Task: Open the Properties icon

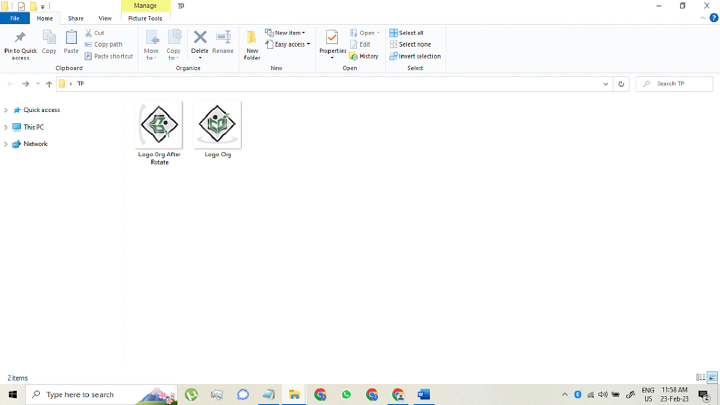Action: [332, 38]
